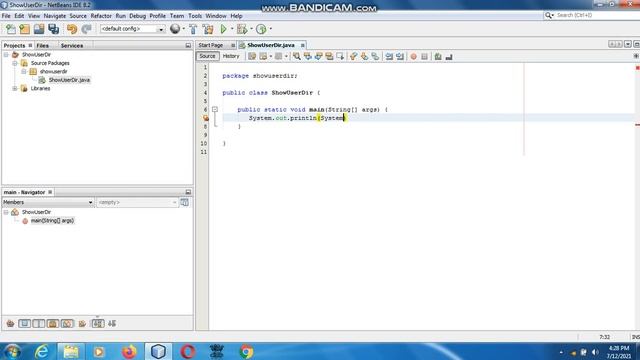
Task: Open Firefox from the taskbar
Action: pos(129,351)
